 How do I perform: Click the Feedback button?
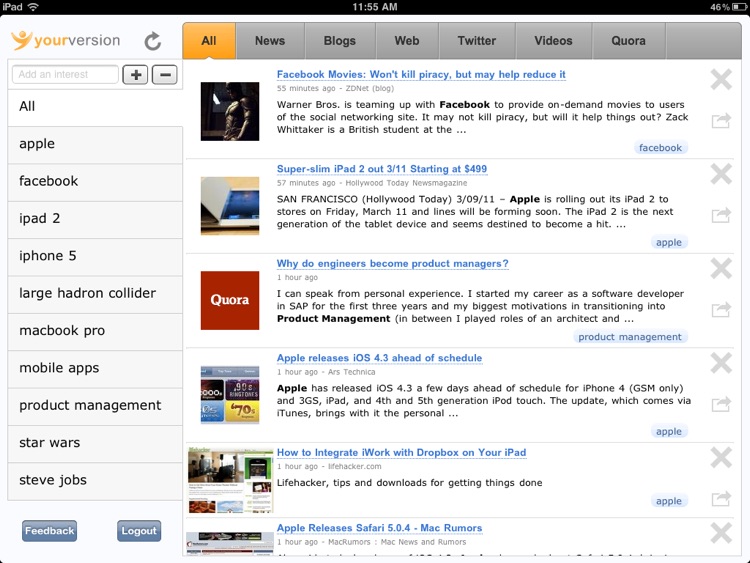[49, 531]
